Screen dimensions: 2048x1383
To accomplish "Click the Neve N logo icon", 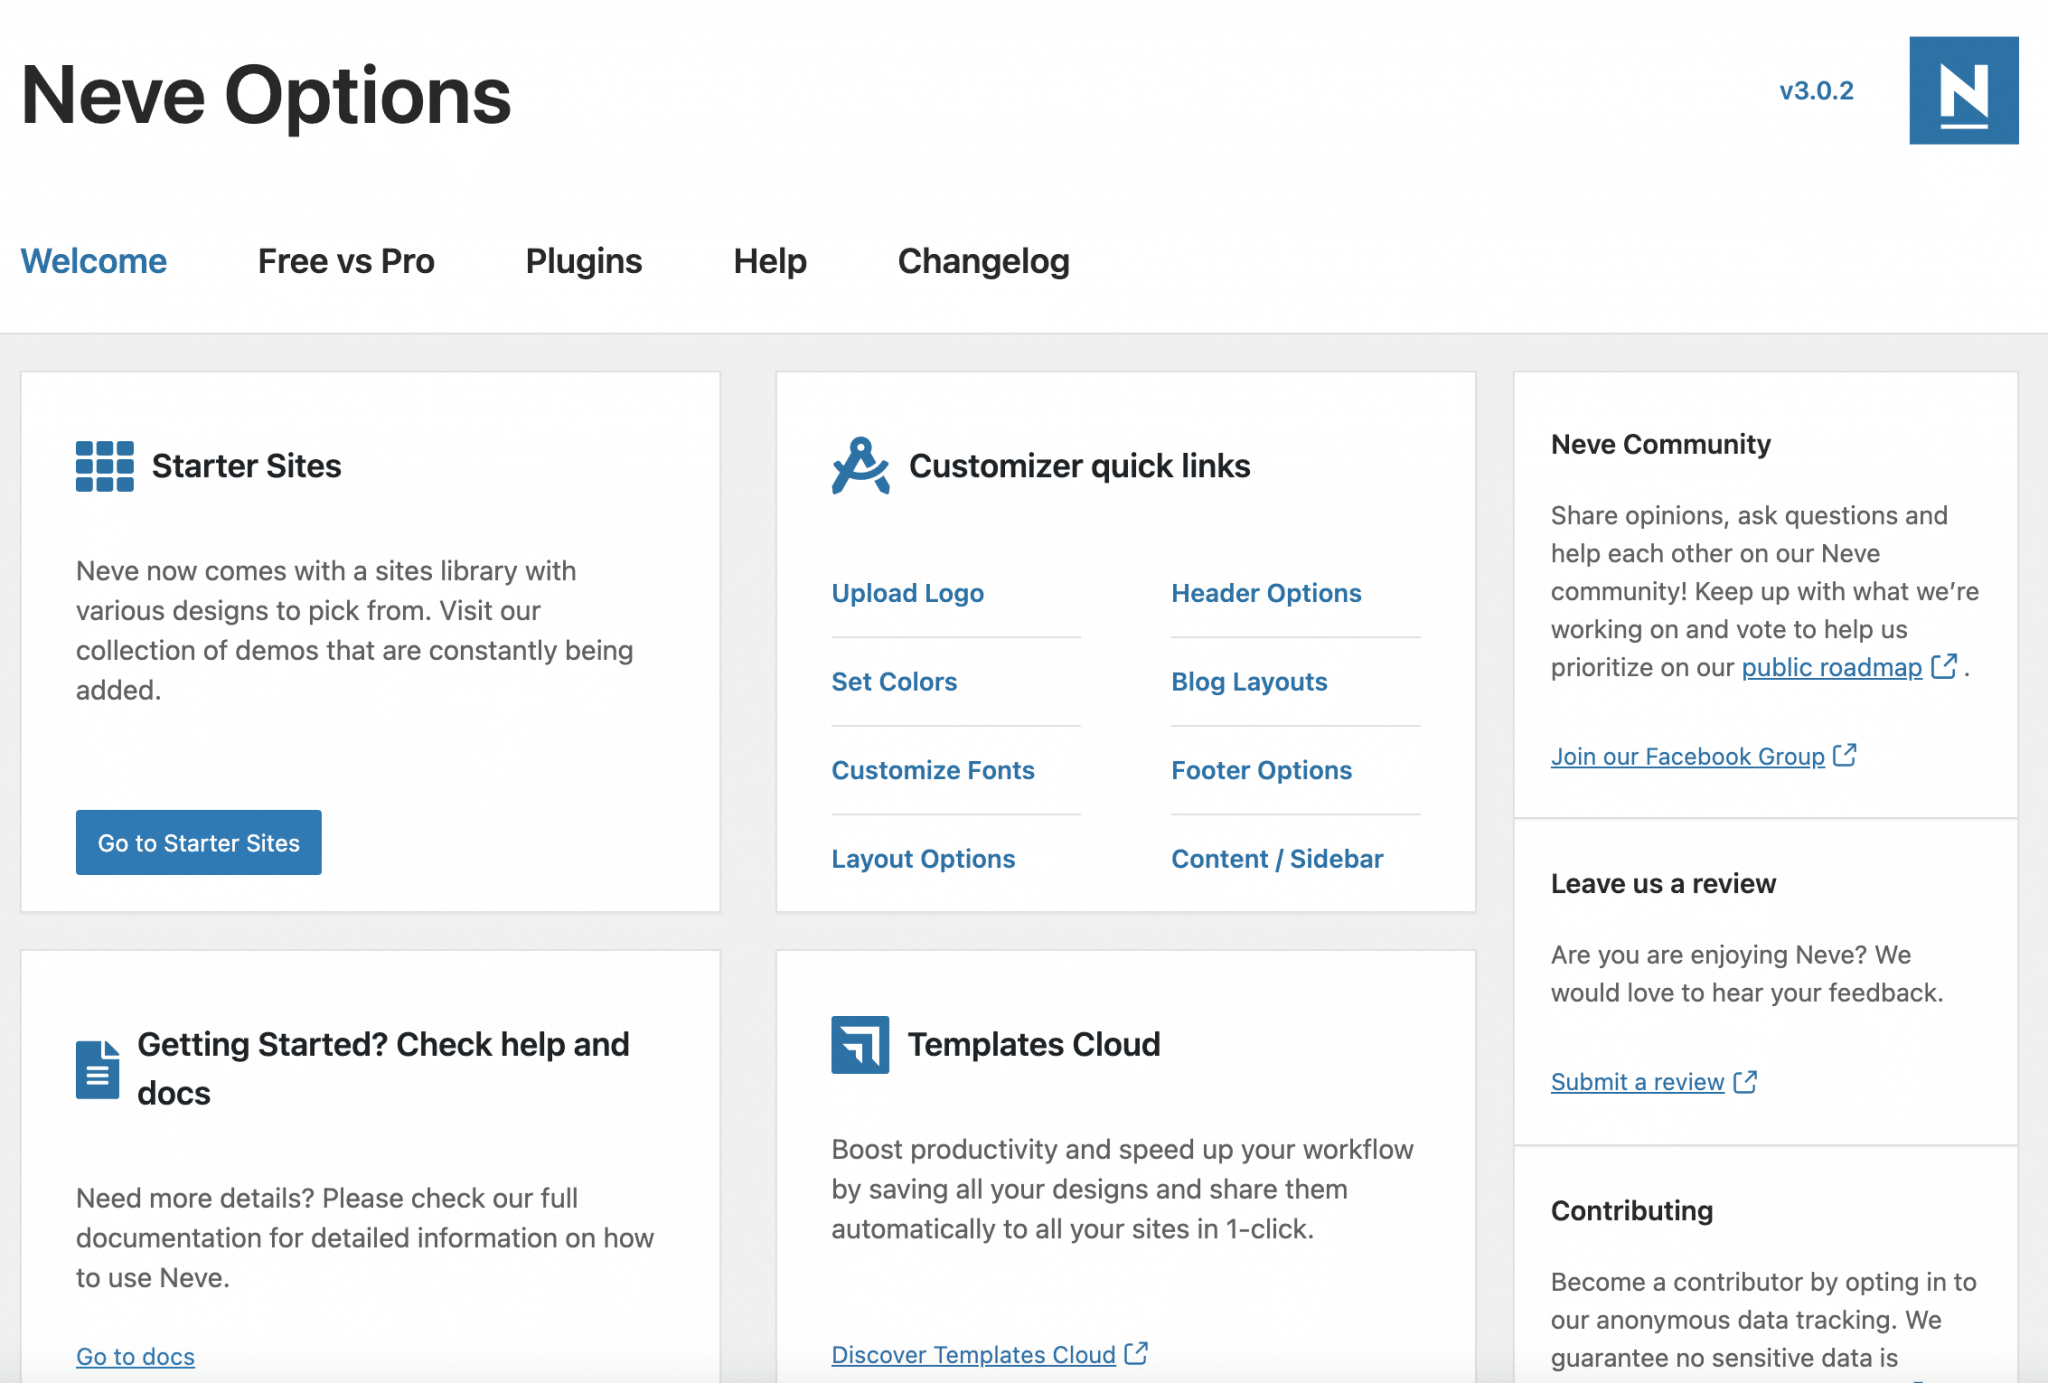I will [x=1963, y=91].
